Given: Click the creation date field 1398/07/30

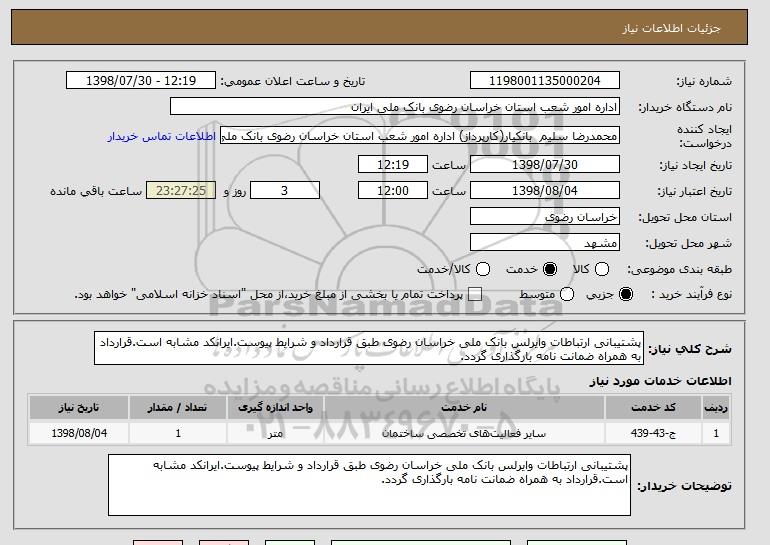Looking at the screenshot, I should (545, 164).
